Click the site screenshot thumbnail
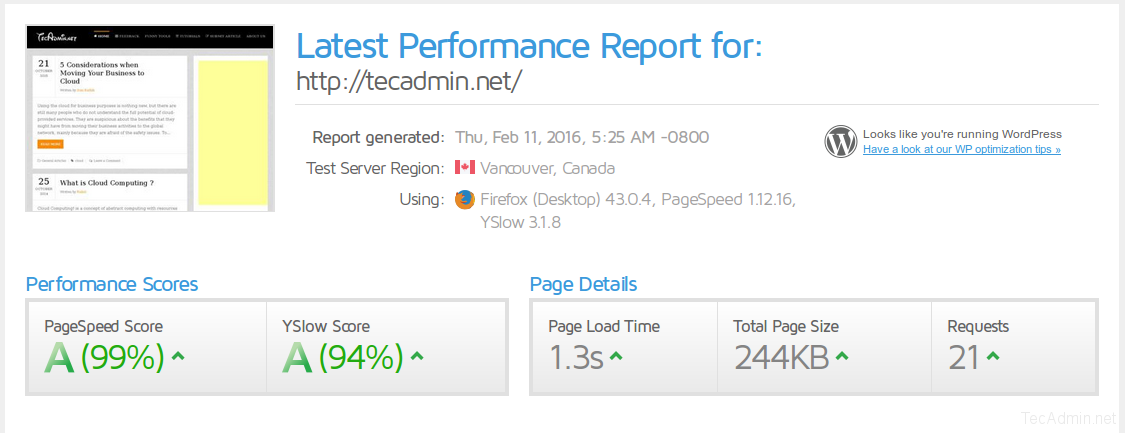Viewport: 1125px width, 433px height. [x=150, y=118]
